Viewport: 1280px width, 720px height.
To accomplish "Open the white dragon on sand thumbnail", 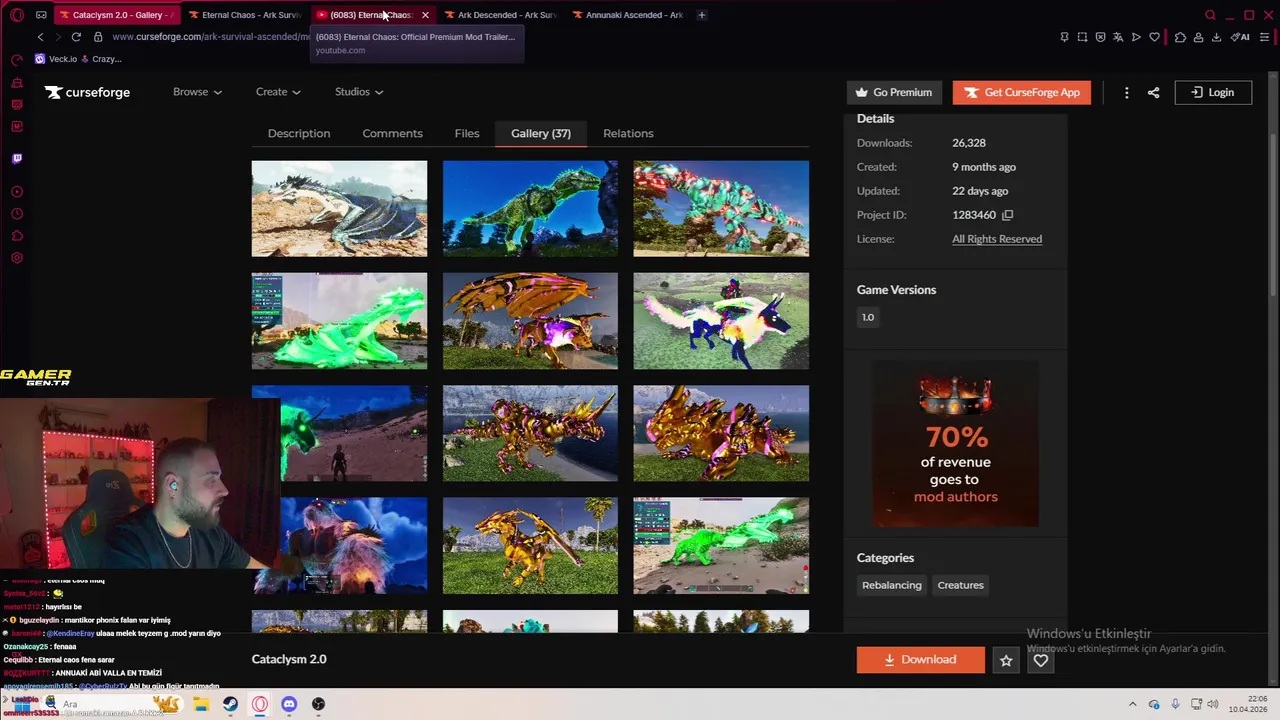I will click(x=339, y=209).
